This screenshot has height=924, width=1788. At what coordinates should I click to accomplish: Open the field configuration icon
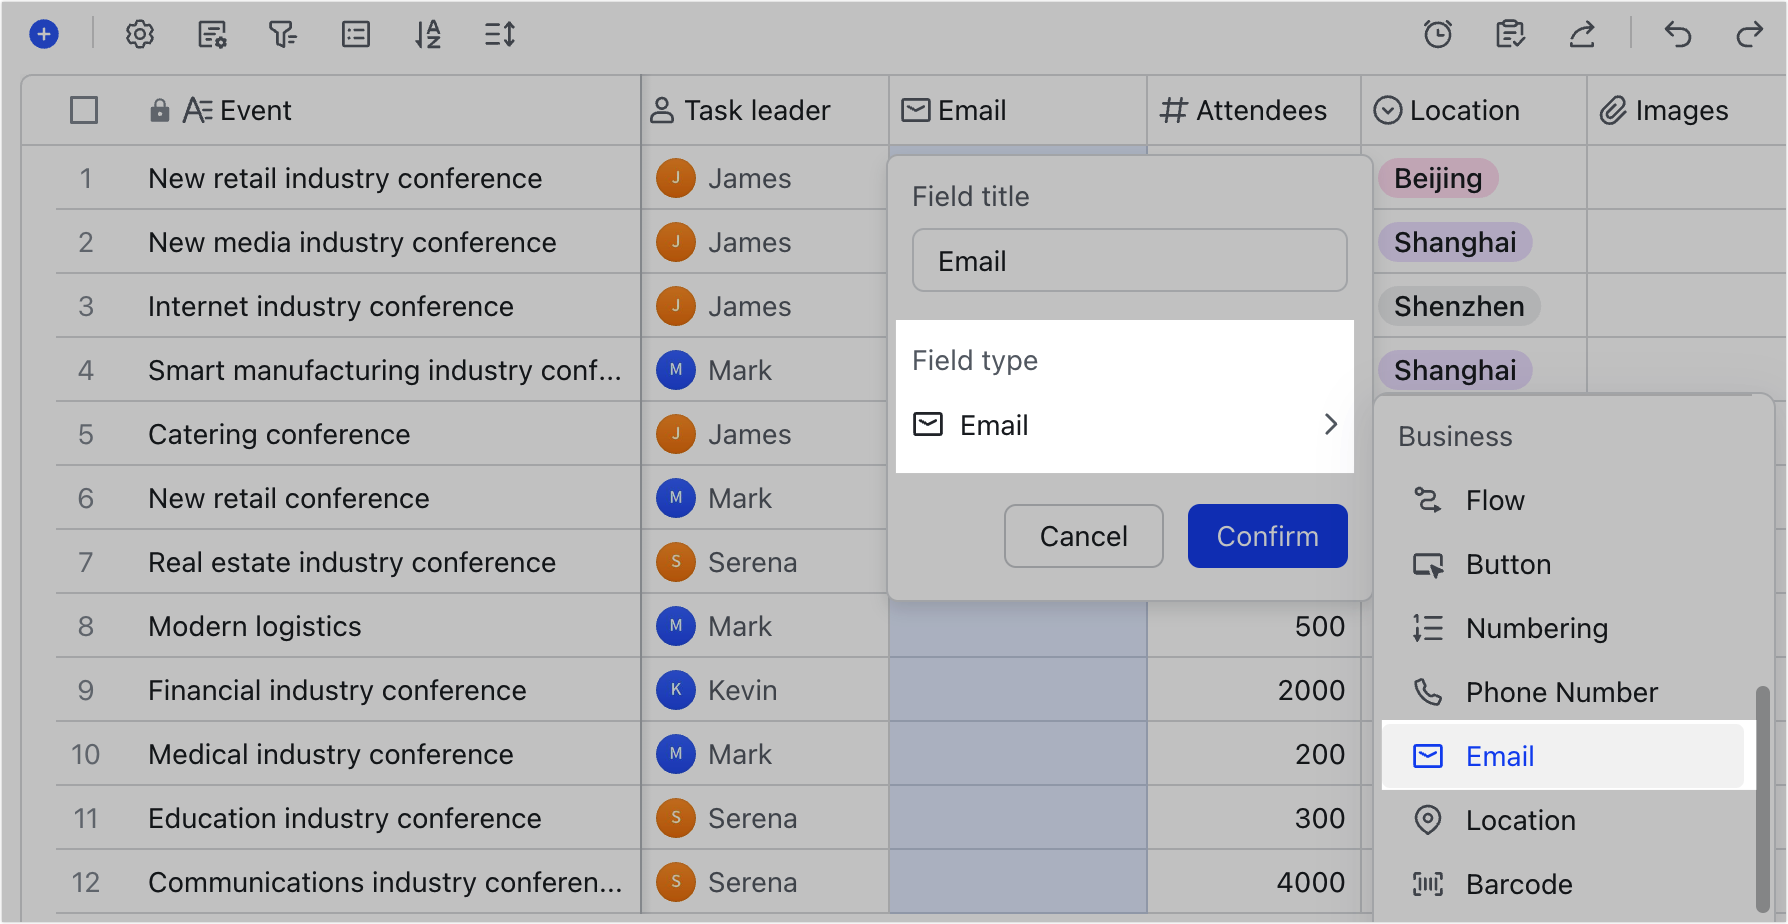(x=212, y=35)
